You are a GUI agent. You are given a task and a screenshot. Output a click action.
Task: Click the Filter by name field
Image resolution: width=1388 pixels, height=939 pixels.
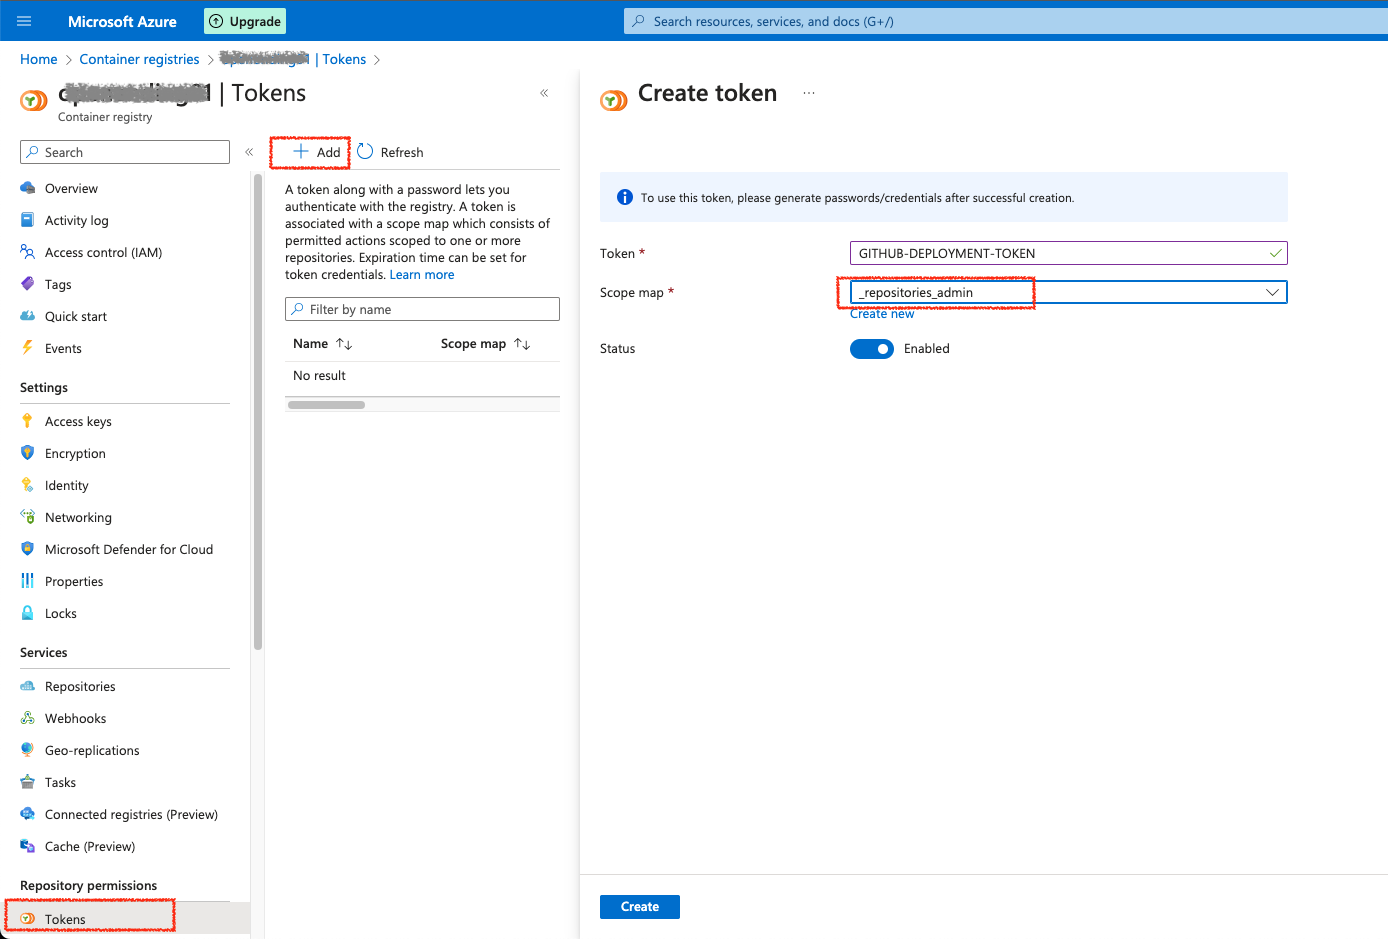point(421,309)
